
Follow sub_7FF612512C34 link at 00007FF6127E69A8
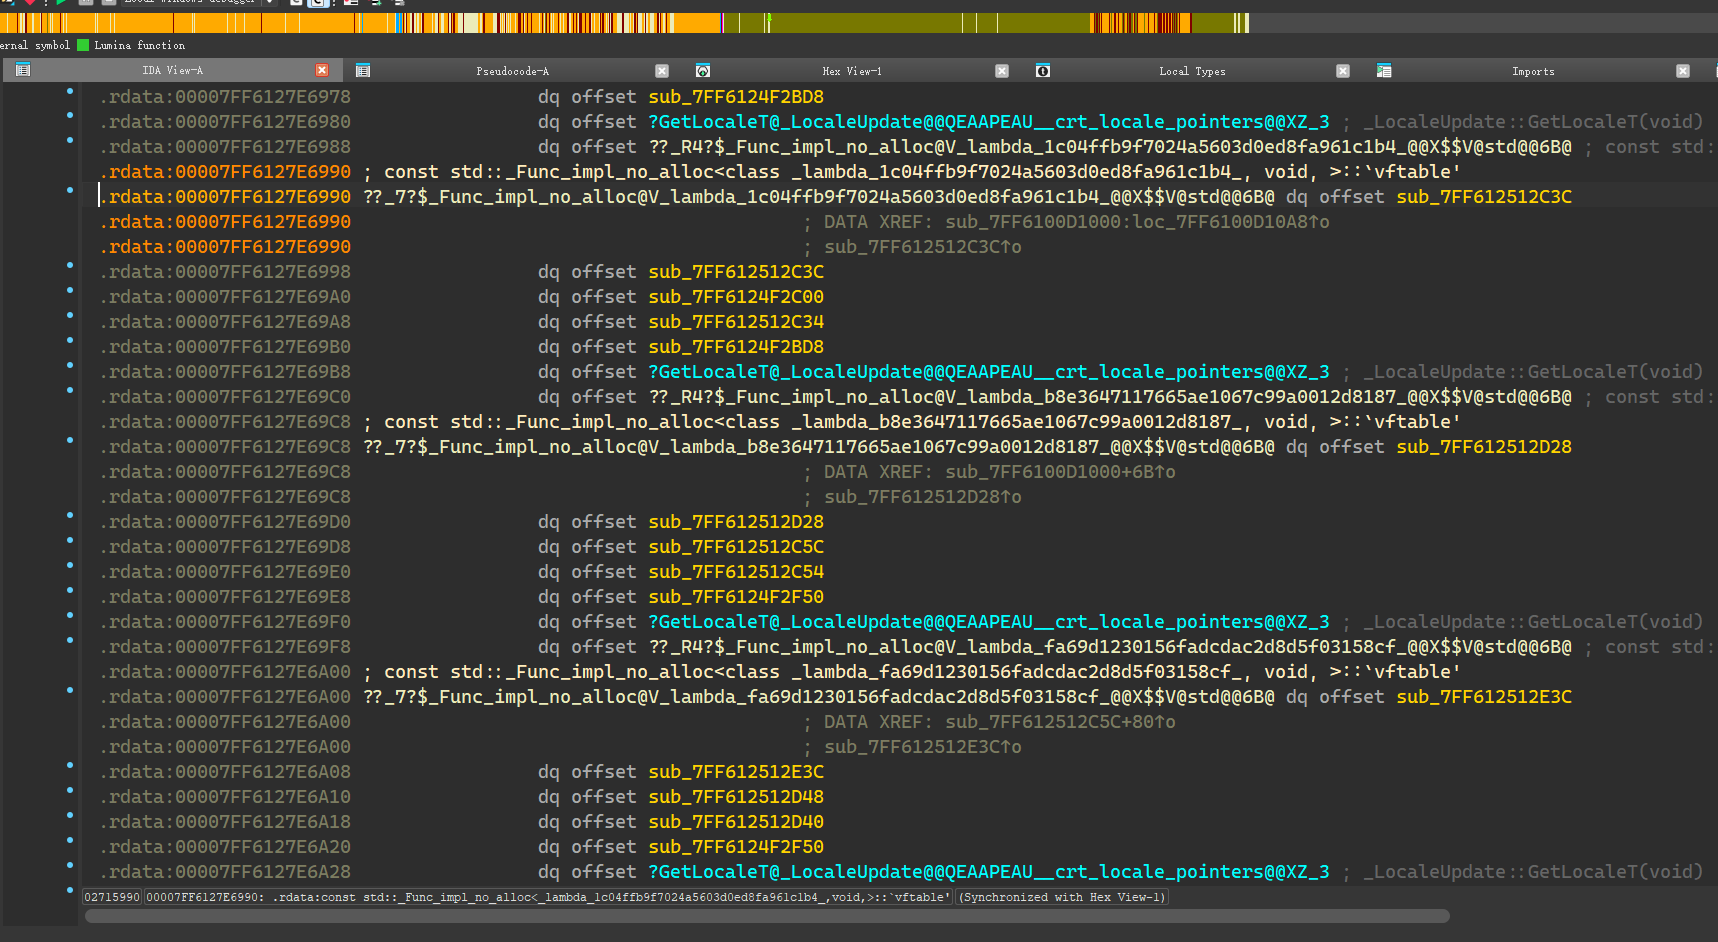pyautogui.click(x=736, y=322)
